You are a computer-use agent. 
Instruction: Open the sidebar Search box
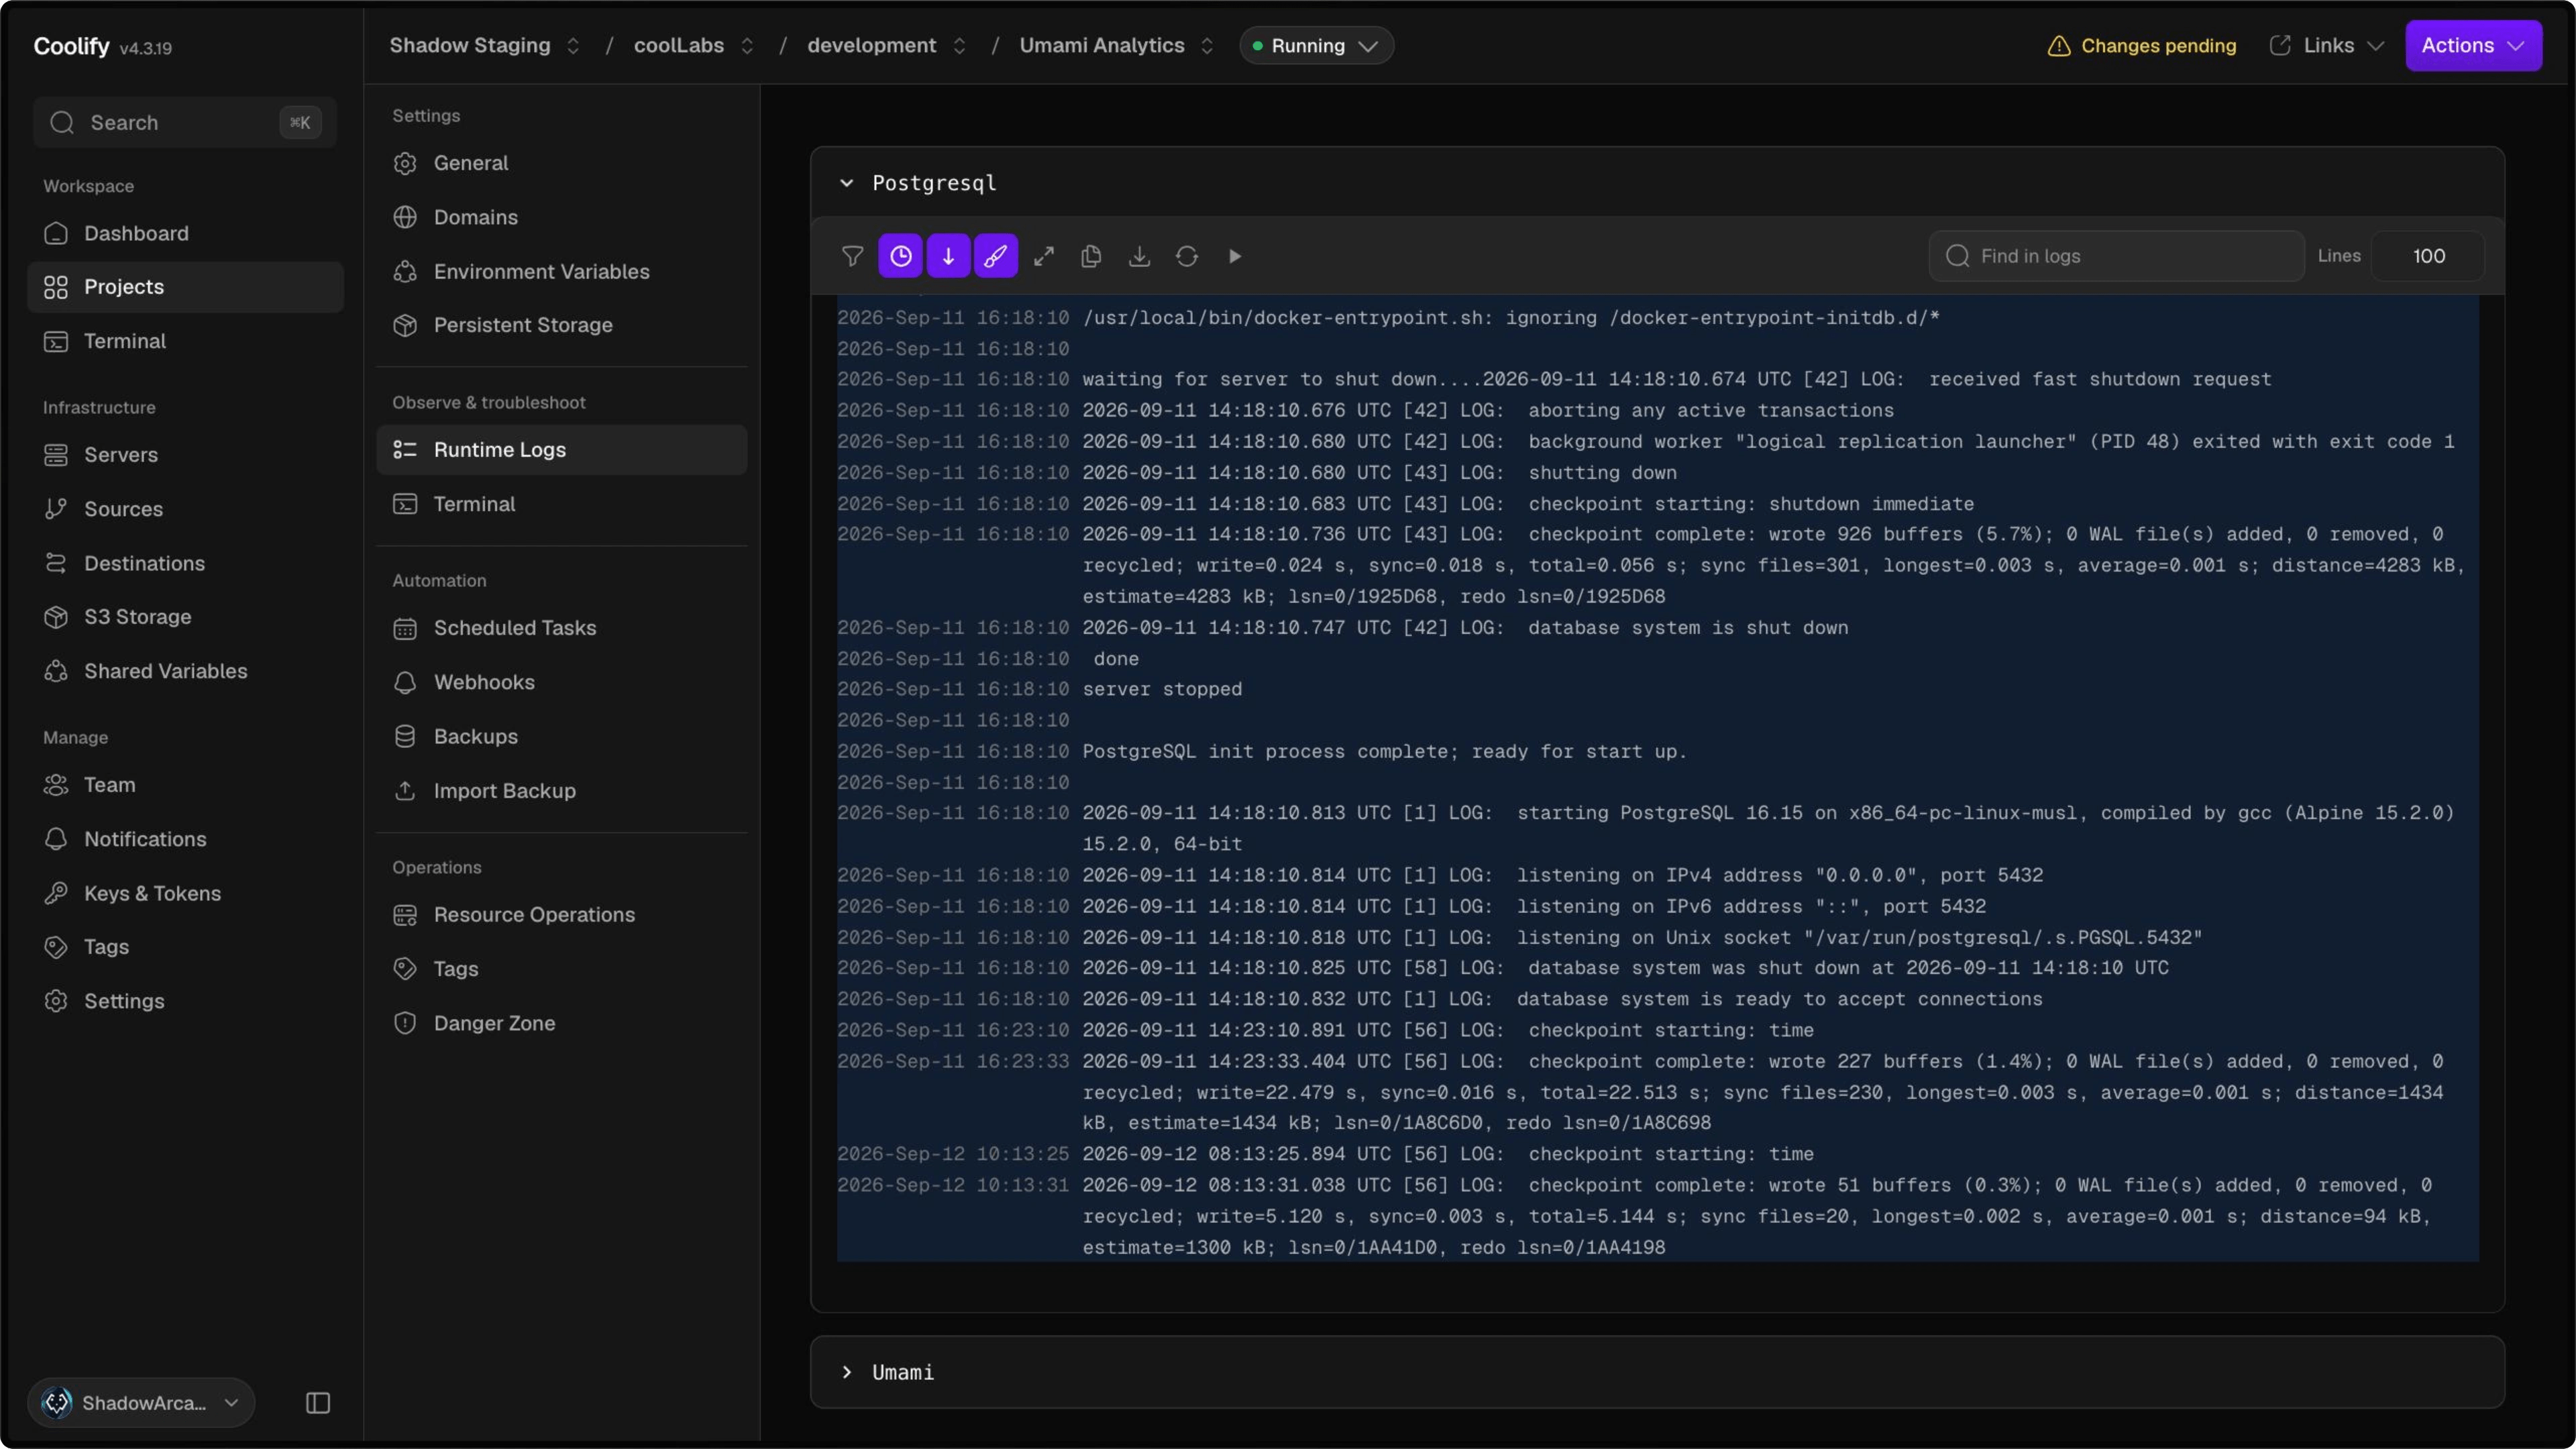pyautogui.click(x=185, y=122)
